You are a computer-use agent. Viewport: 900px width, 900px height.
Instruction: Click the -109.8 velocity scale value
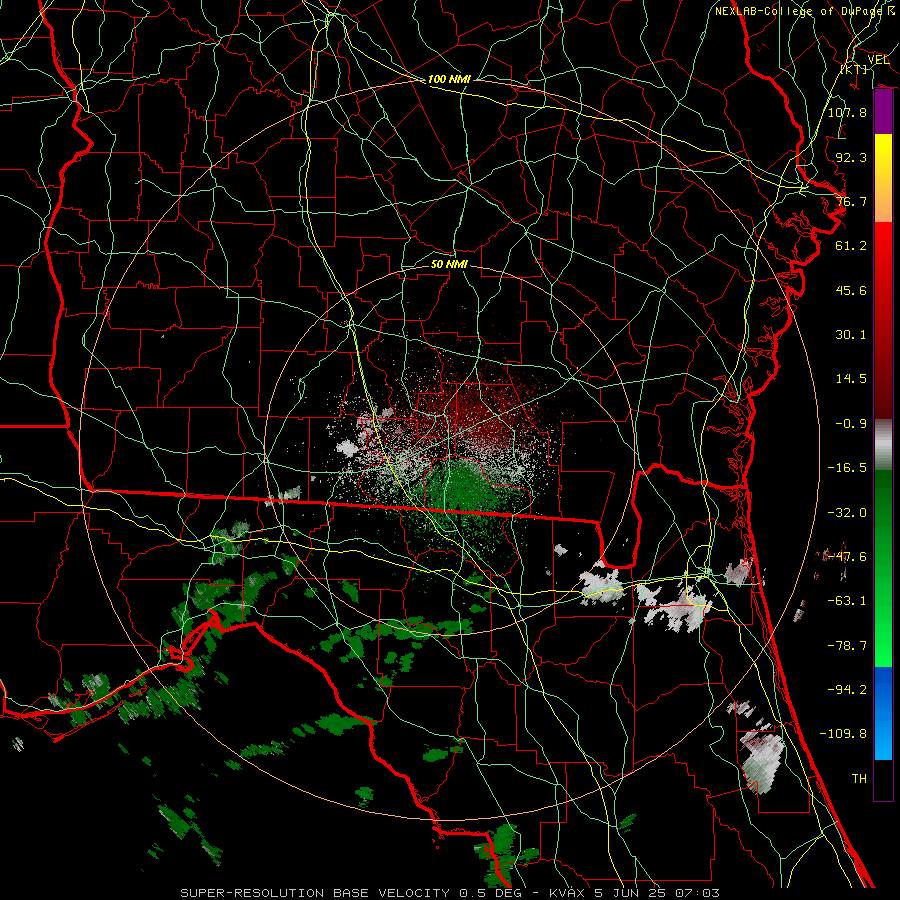click(x=843, y=734)
